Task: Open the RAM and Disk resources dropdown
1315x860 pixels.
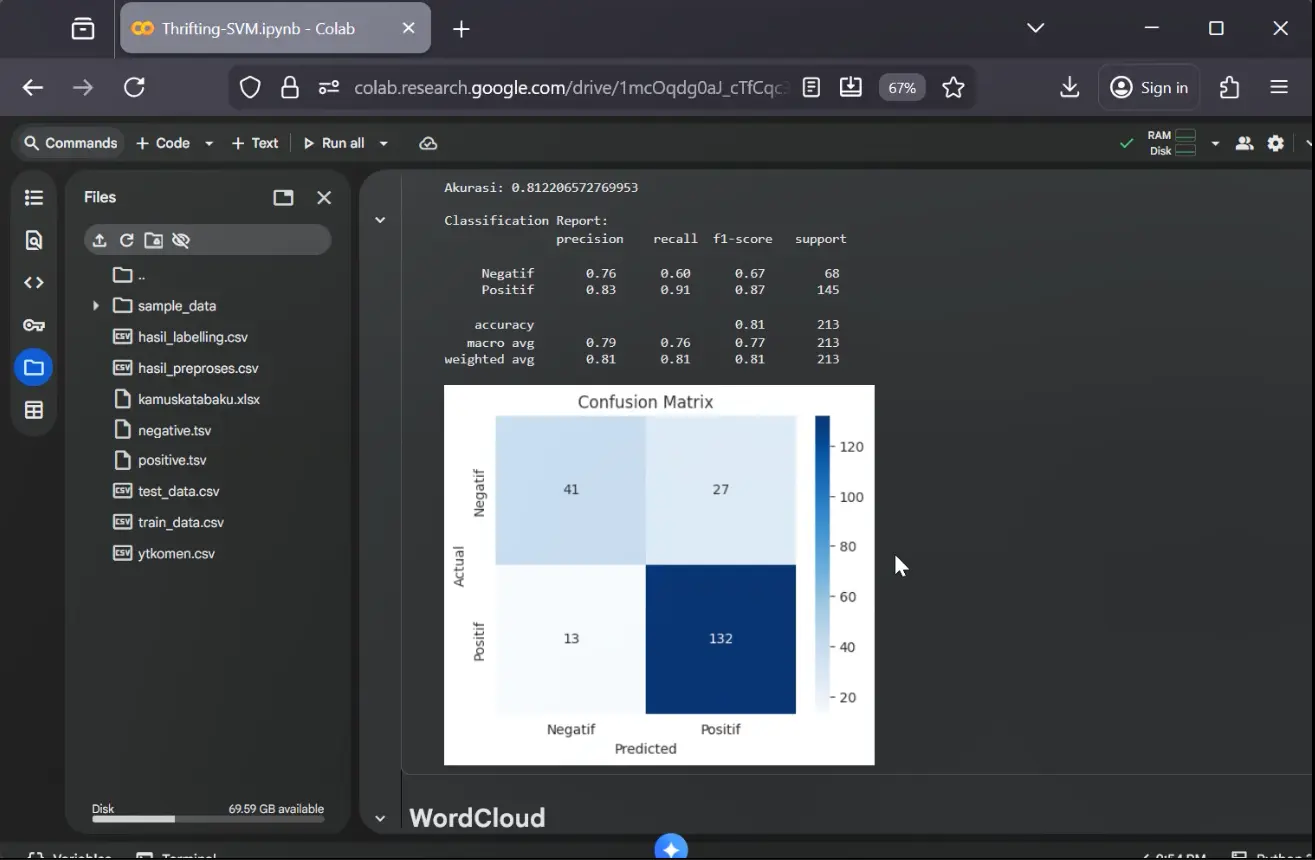Action: tap(1216, 143)
